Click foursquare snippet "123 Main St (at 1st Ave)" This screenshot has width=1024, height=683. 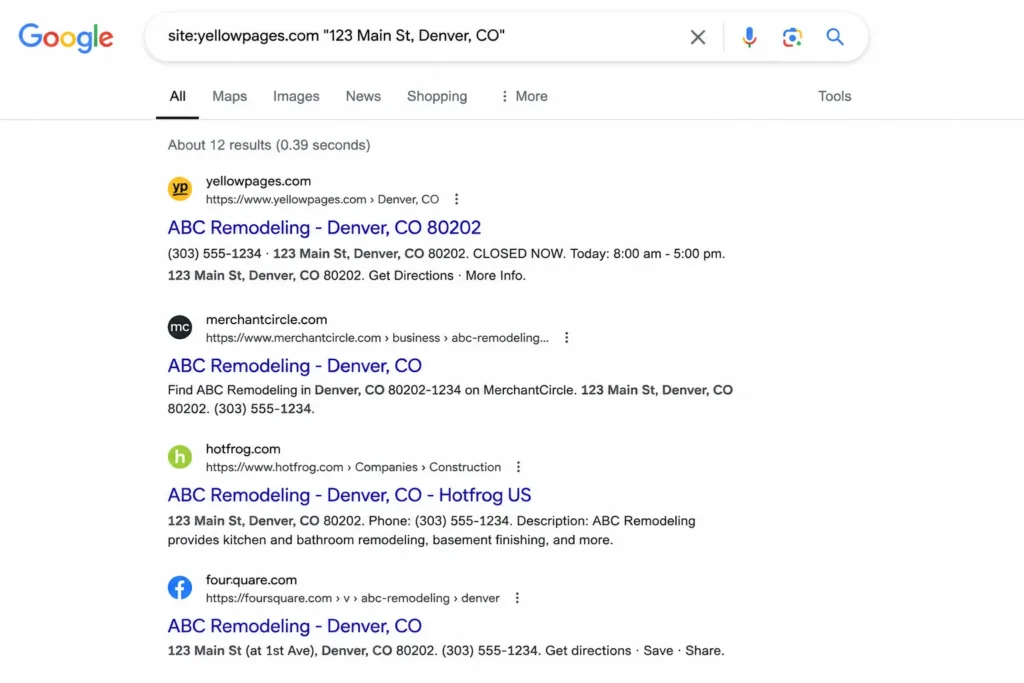(446, 650)
